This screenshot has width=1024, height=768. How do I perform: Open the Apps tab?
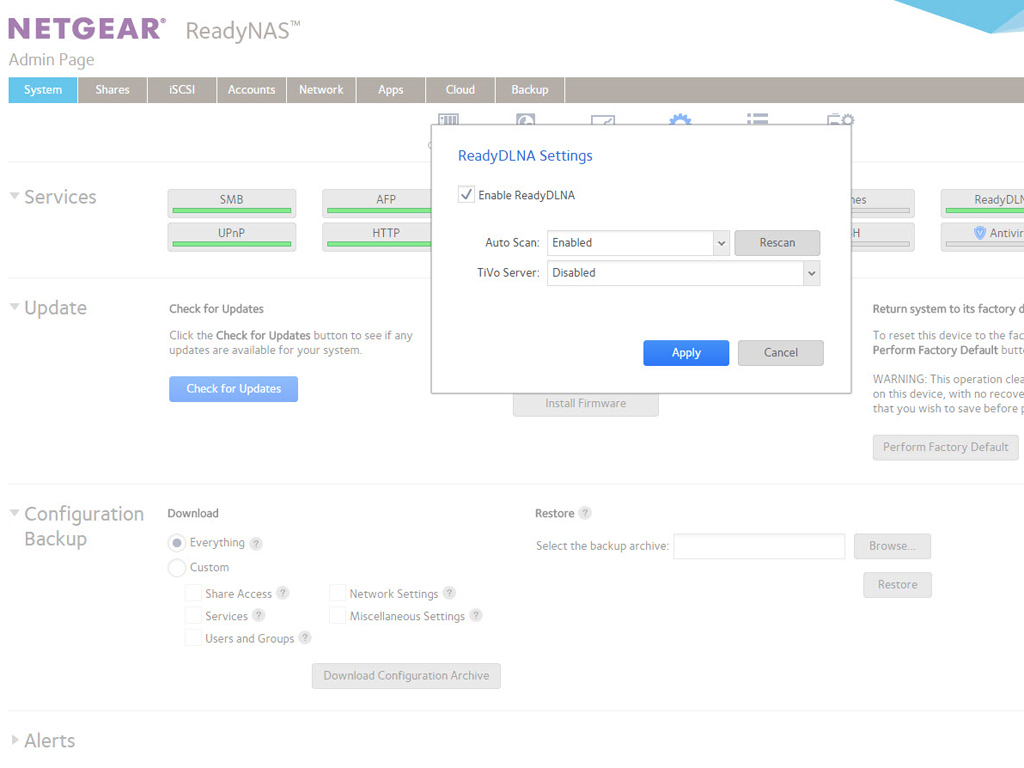pyautogui.click(x=391, y=90)
